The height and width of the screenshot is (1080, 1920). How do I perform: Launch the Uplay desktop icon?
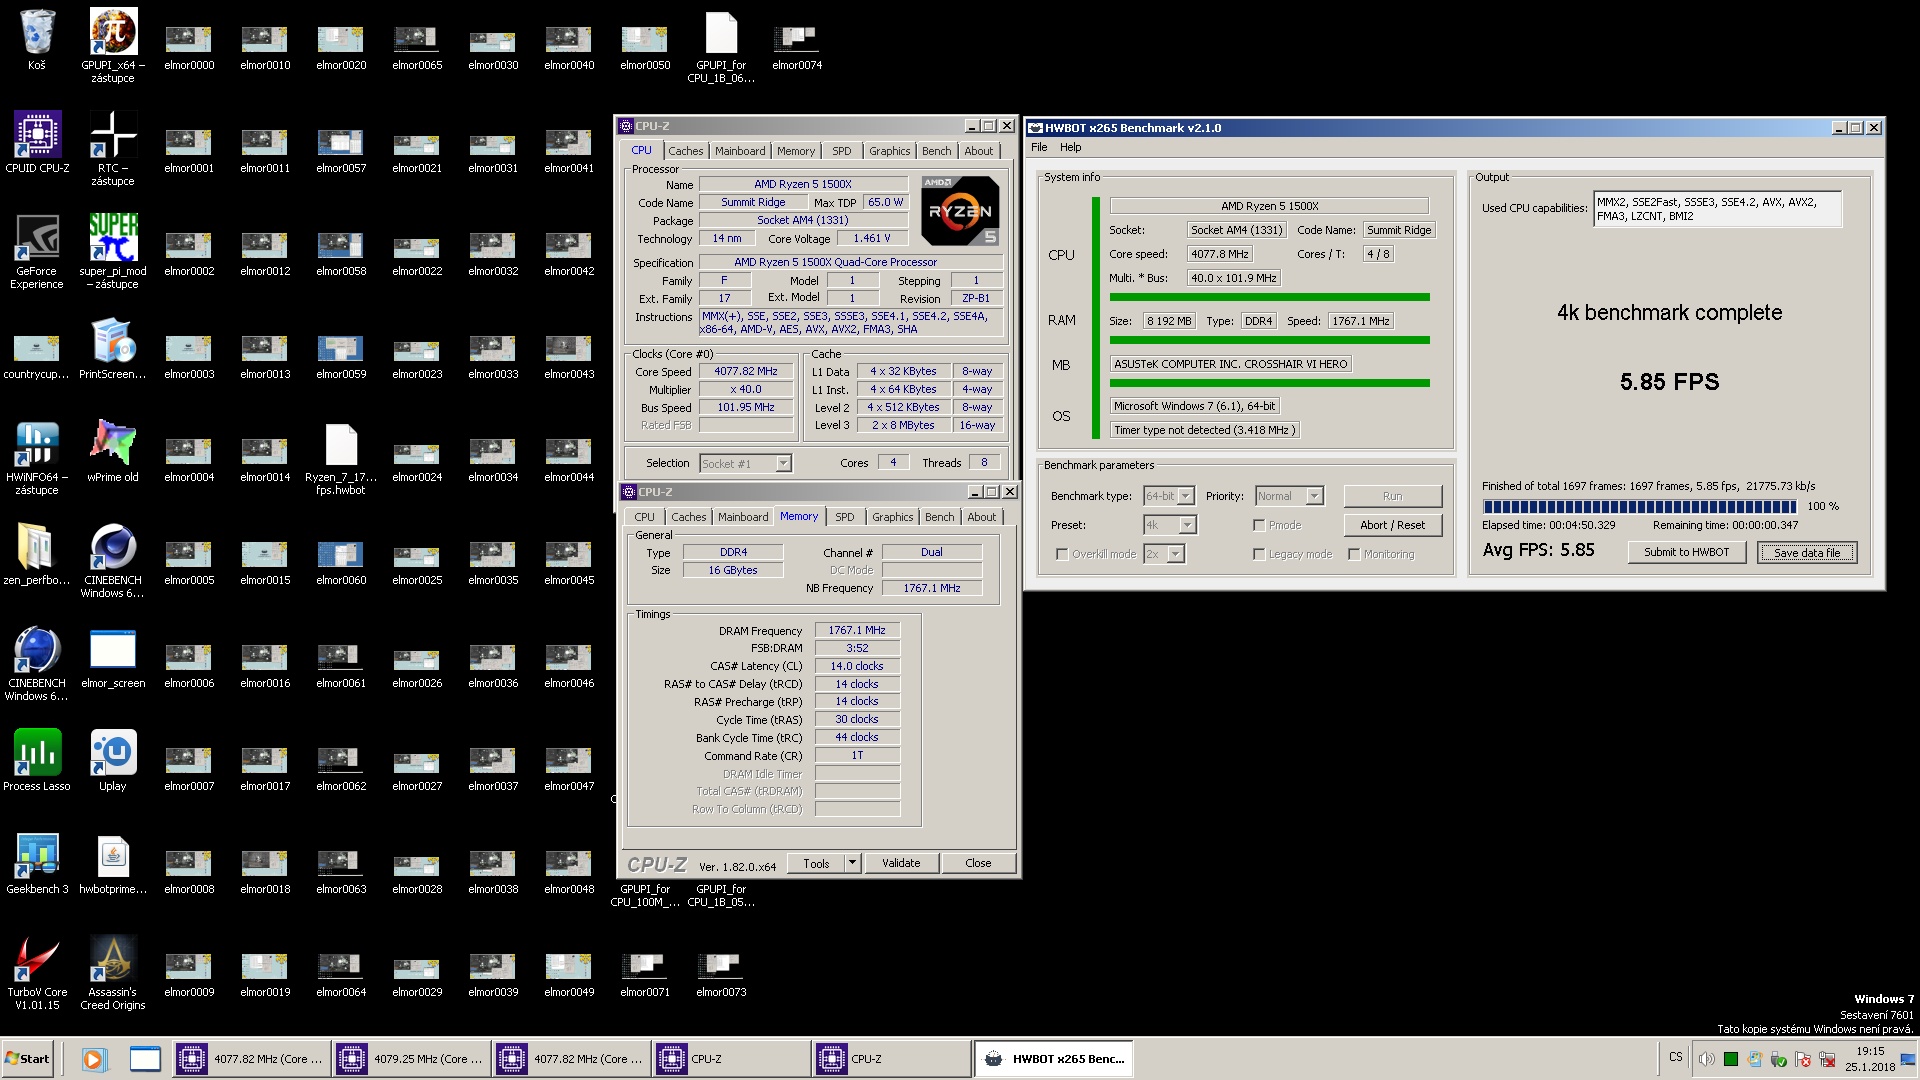113,761
